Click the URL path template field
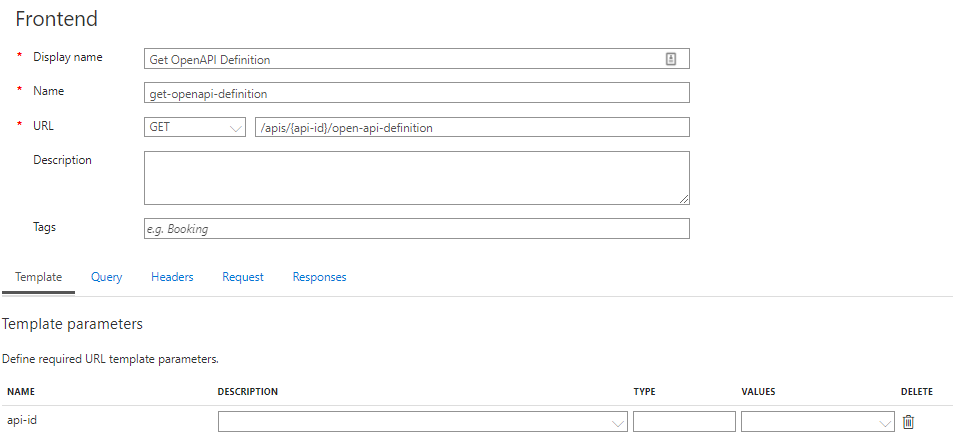The width and height of the screenshot is (953, 447). click(472, 127)
